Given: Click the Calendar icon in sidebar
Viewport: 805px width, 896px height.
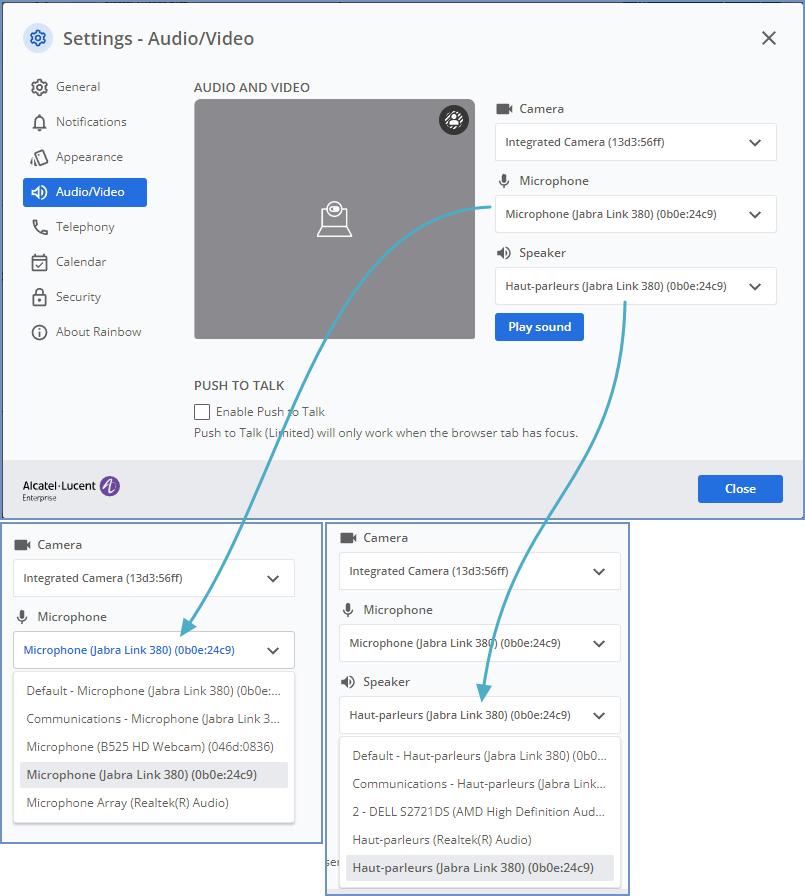Looking at the screenshot, I should [39, 262].
